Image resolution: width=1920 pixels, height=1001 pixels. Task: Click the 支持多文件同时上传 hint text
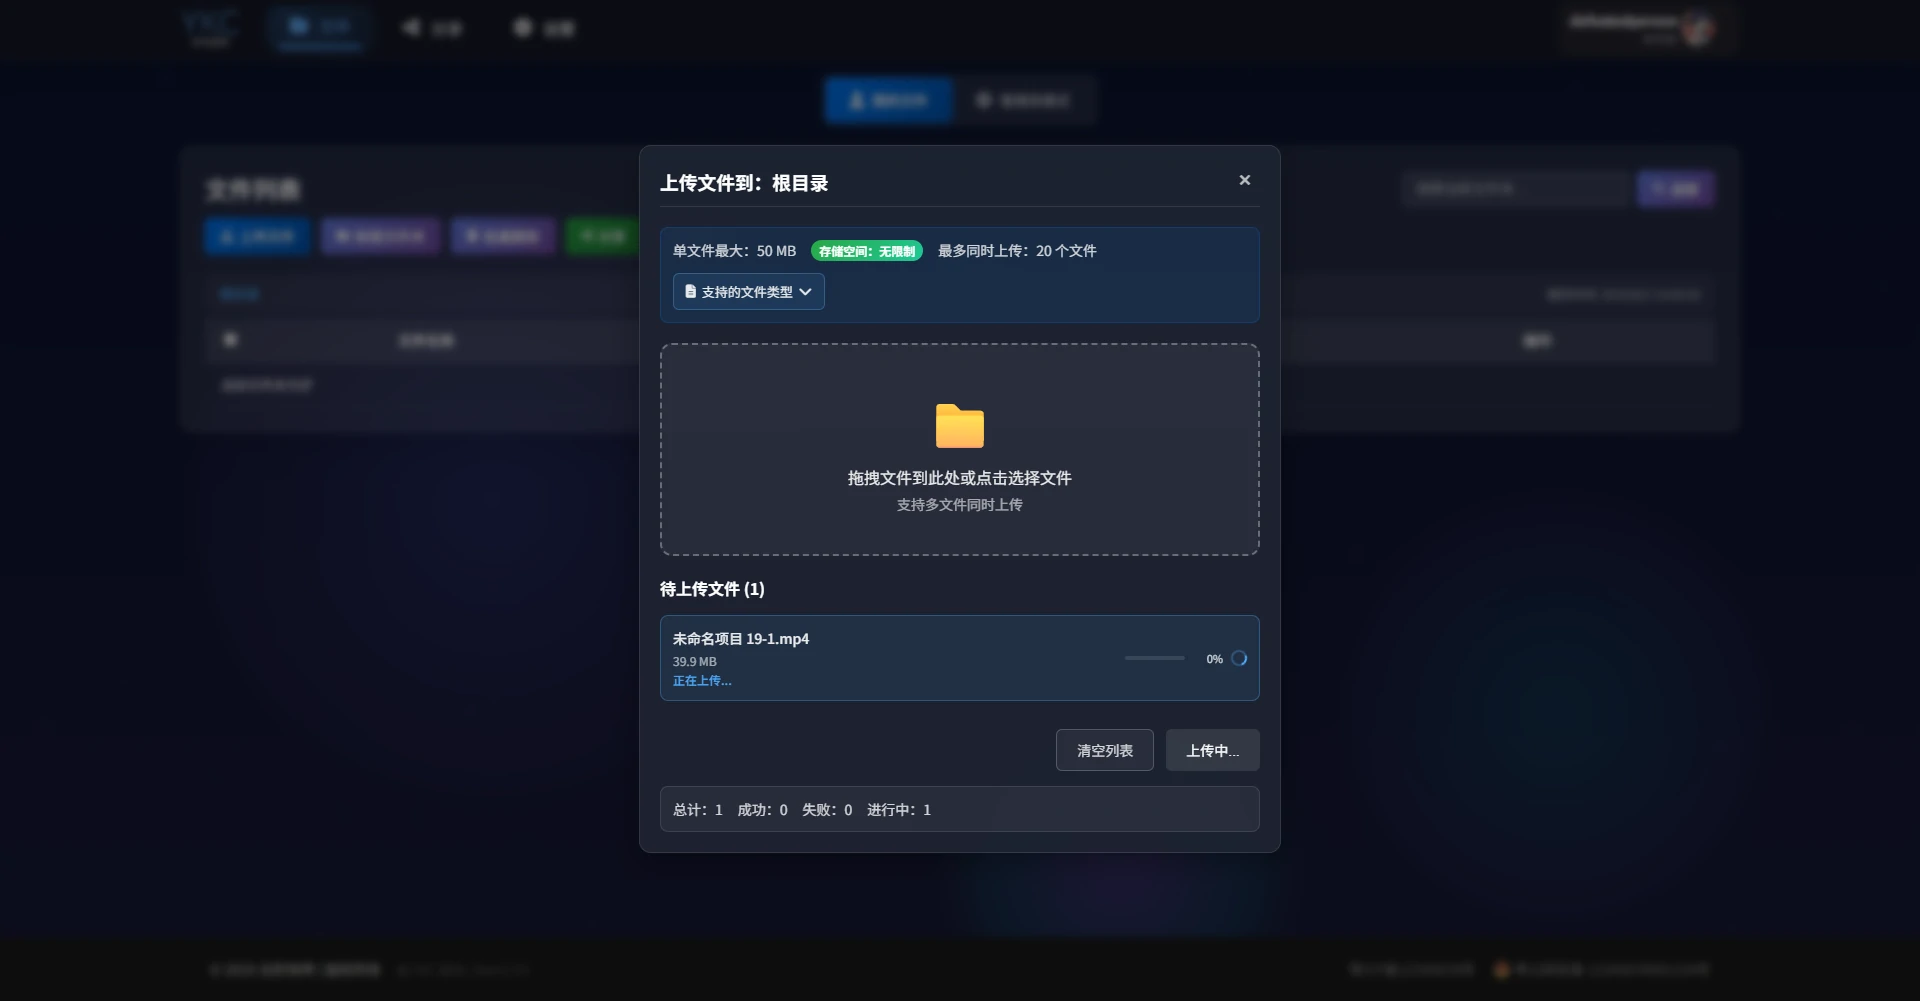click(959, 505)
